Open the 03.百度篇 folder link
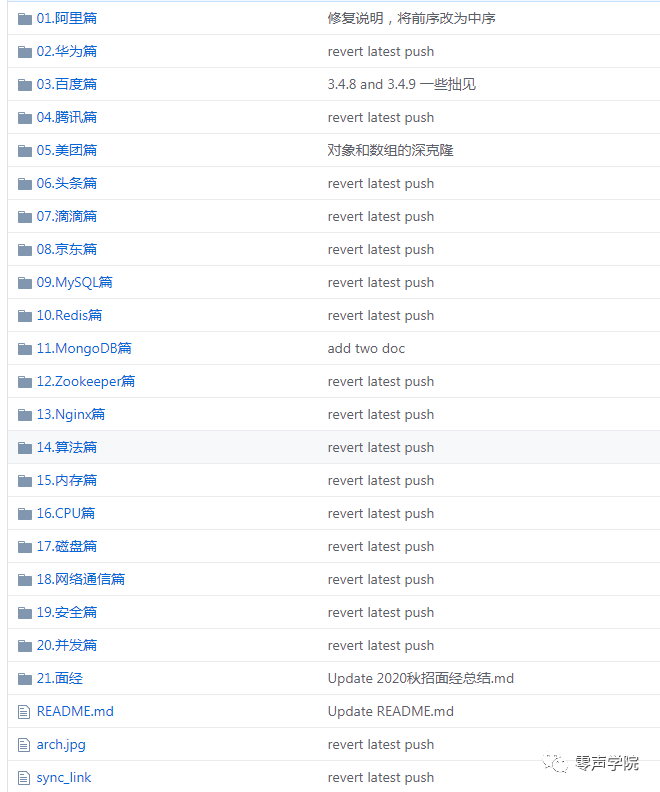 tap(67, 84)
